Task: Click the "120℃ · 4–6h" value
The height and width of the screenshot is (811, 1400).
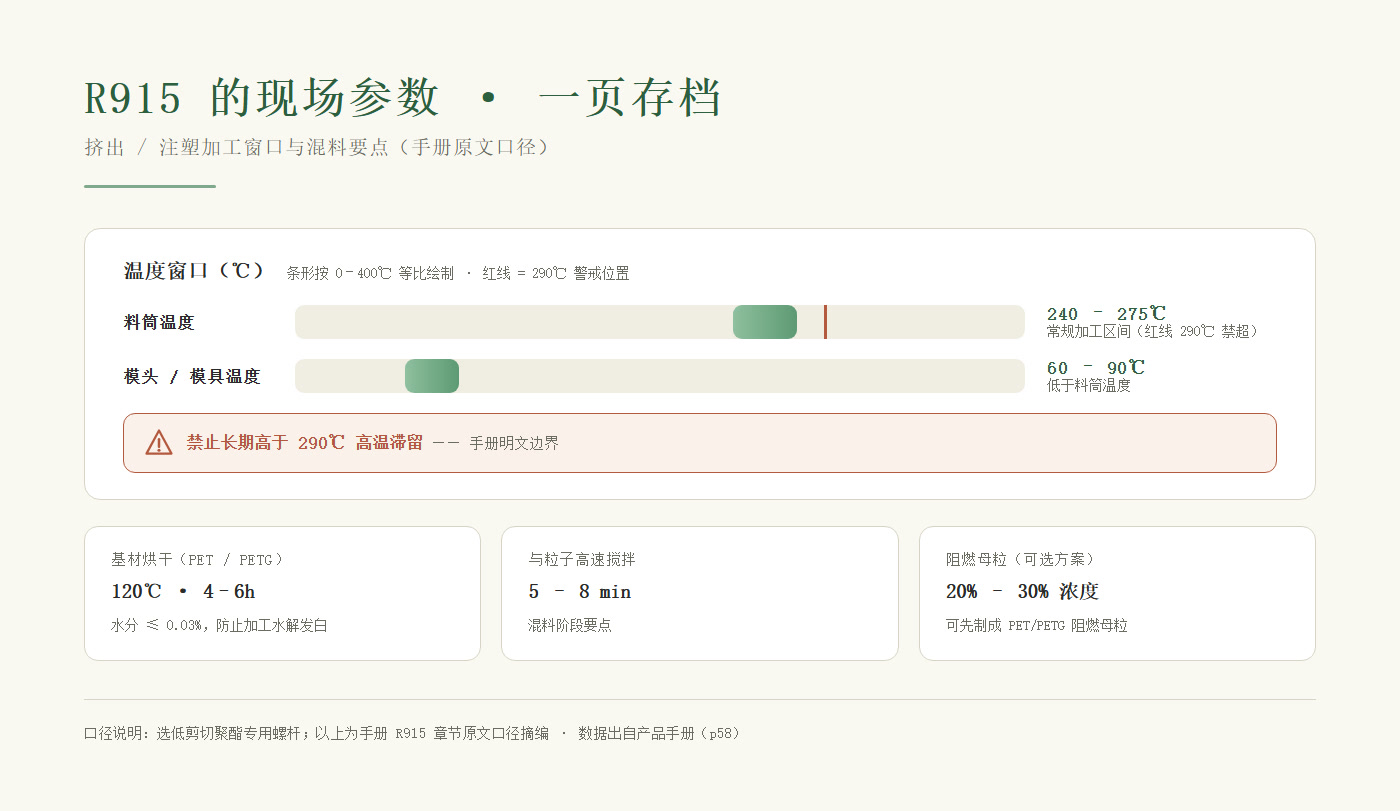Action: [x=183, y=591]
